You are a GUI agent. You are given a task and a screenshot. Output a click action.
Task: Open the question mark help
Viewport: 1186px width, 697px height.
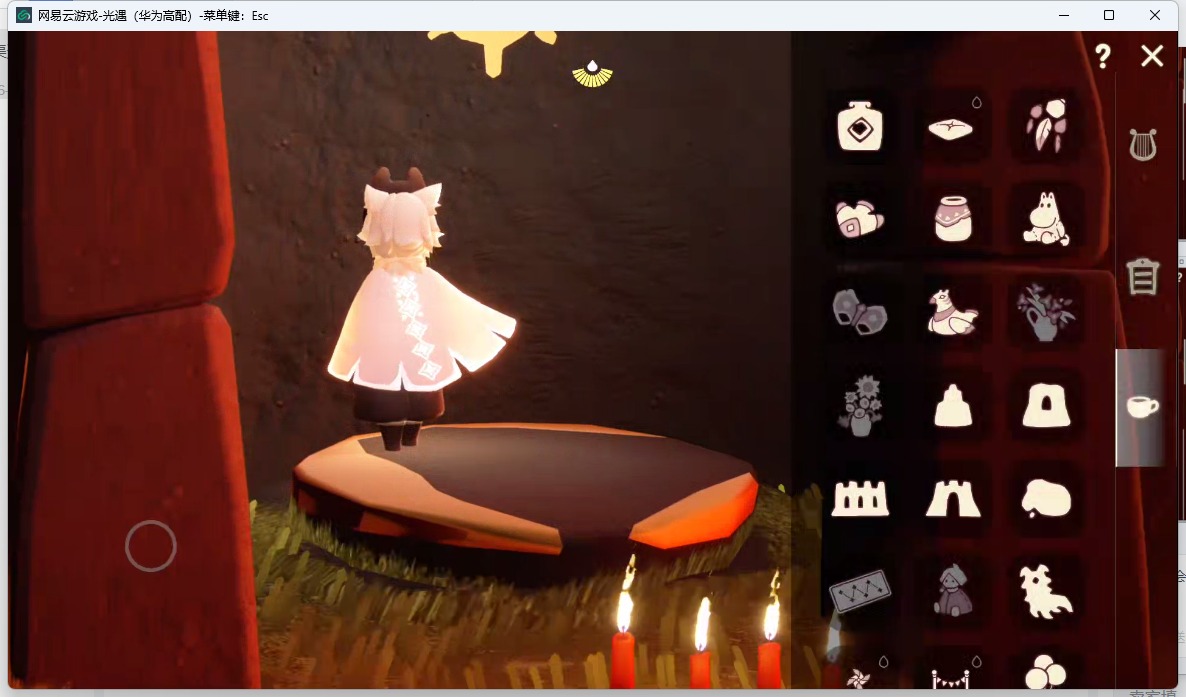coord(1103,56)
